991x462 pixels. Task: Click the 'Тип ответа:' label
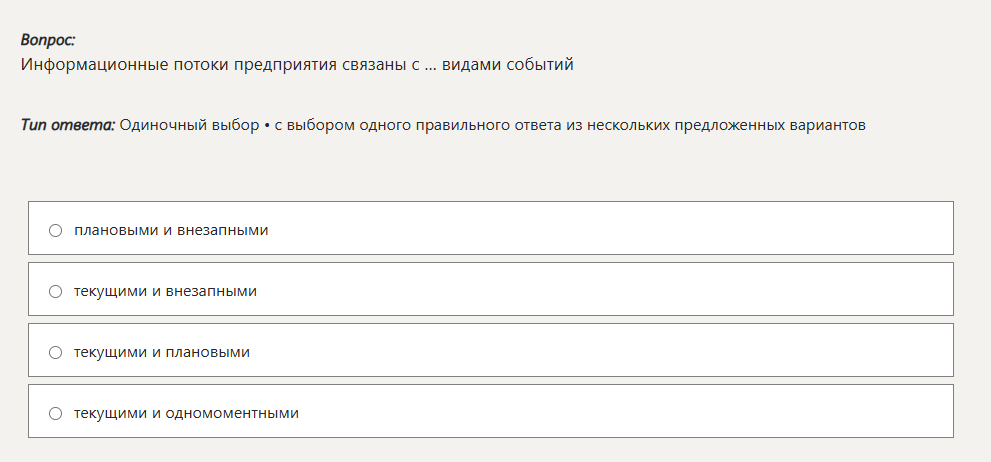click(67, 126)
